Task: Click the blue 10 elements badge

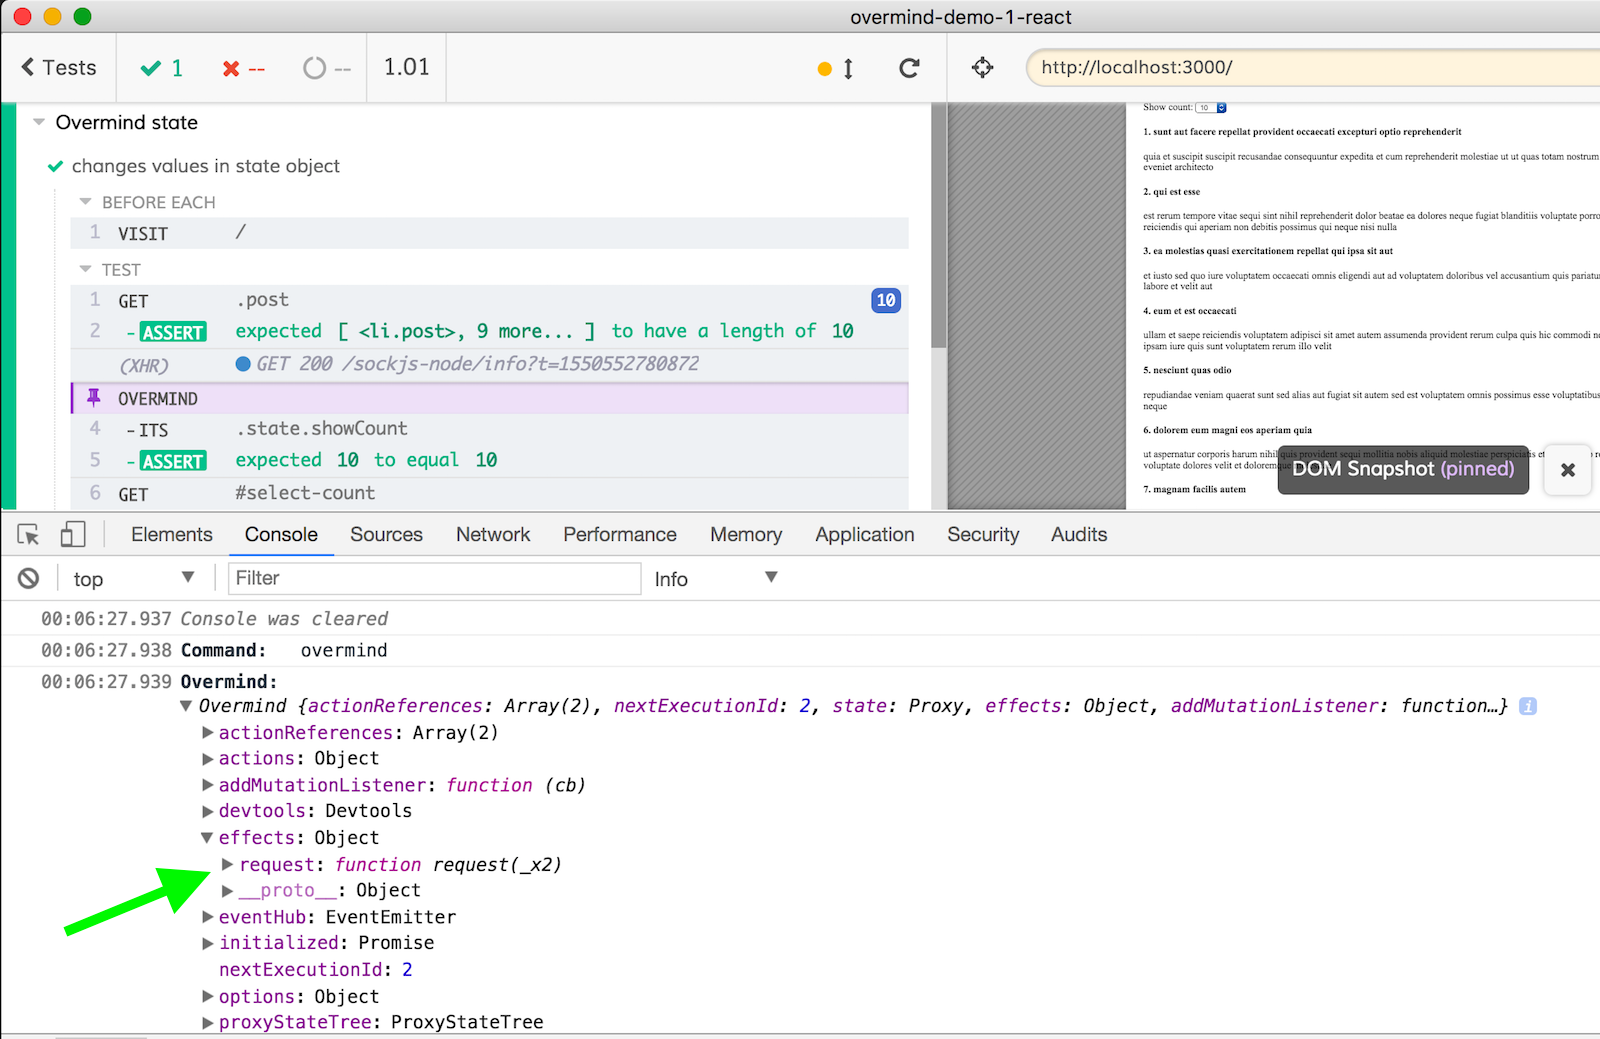Action: point(885,300)
